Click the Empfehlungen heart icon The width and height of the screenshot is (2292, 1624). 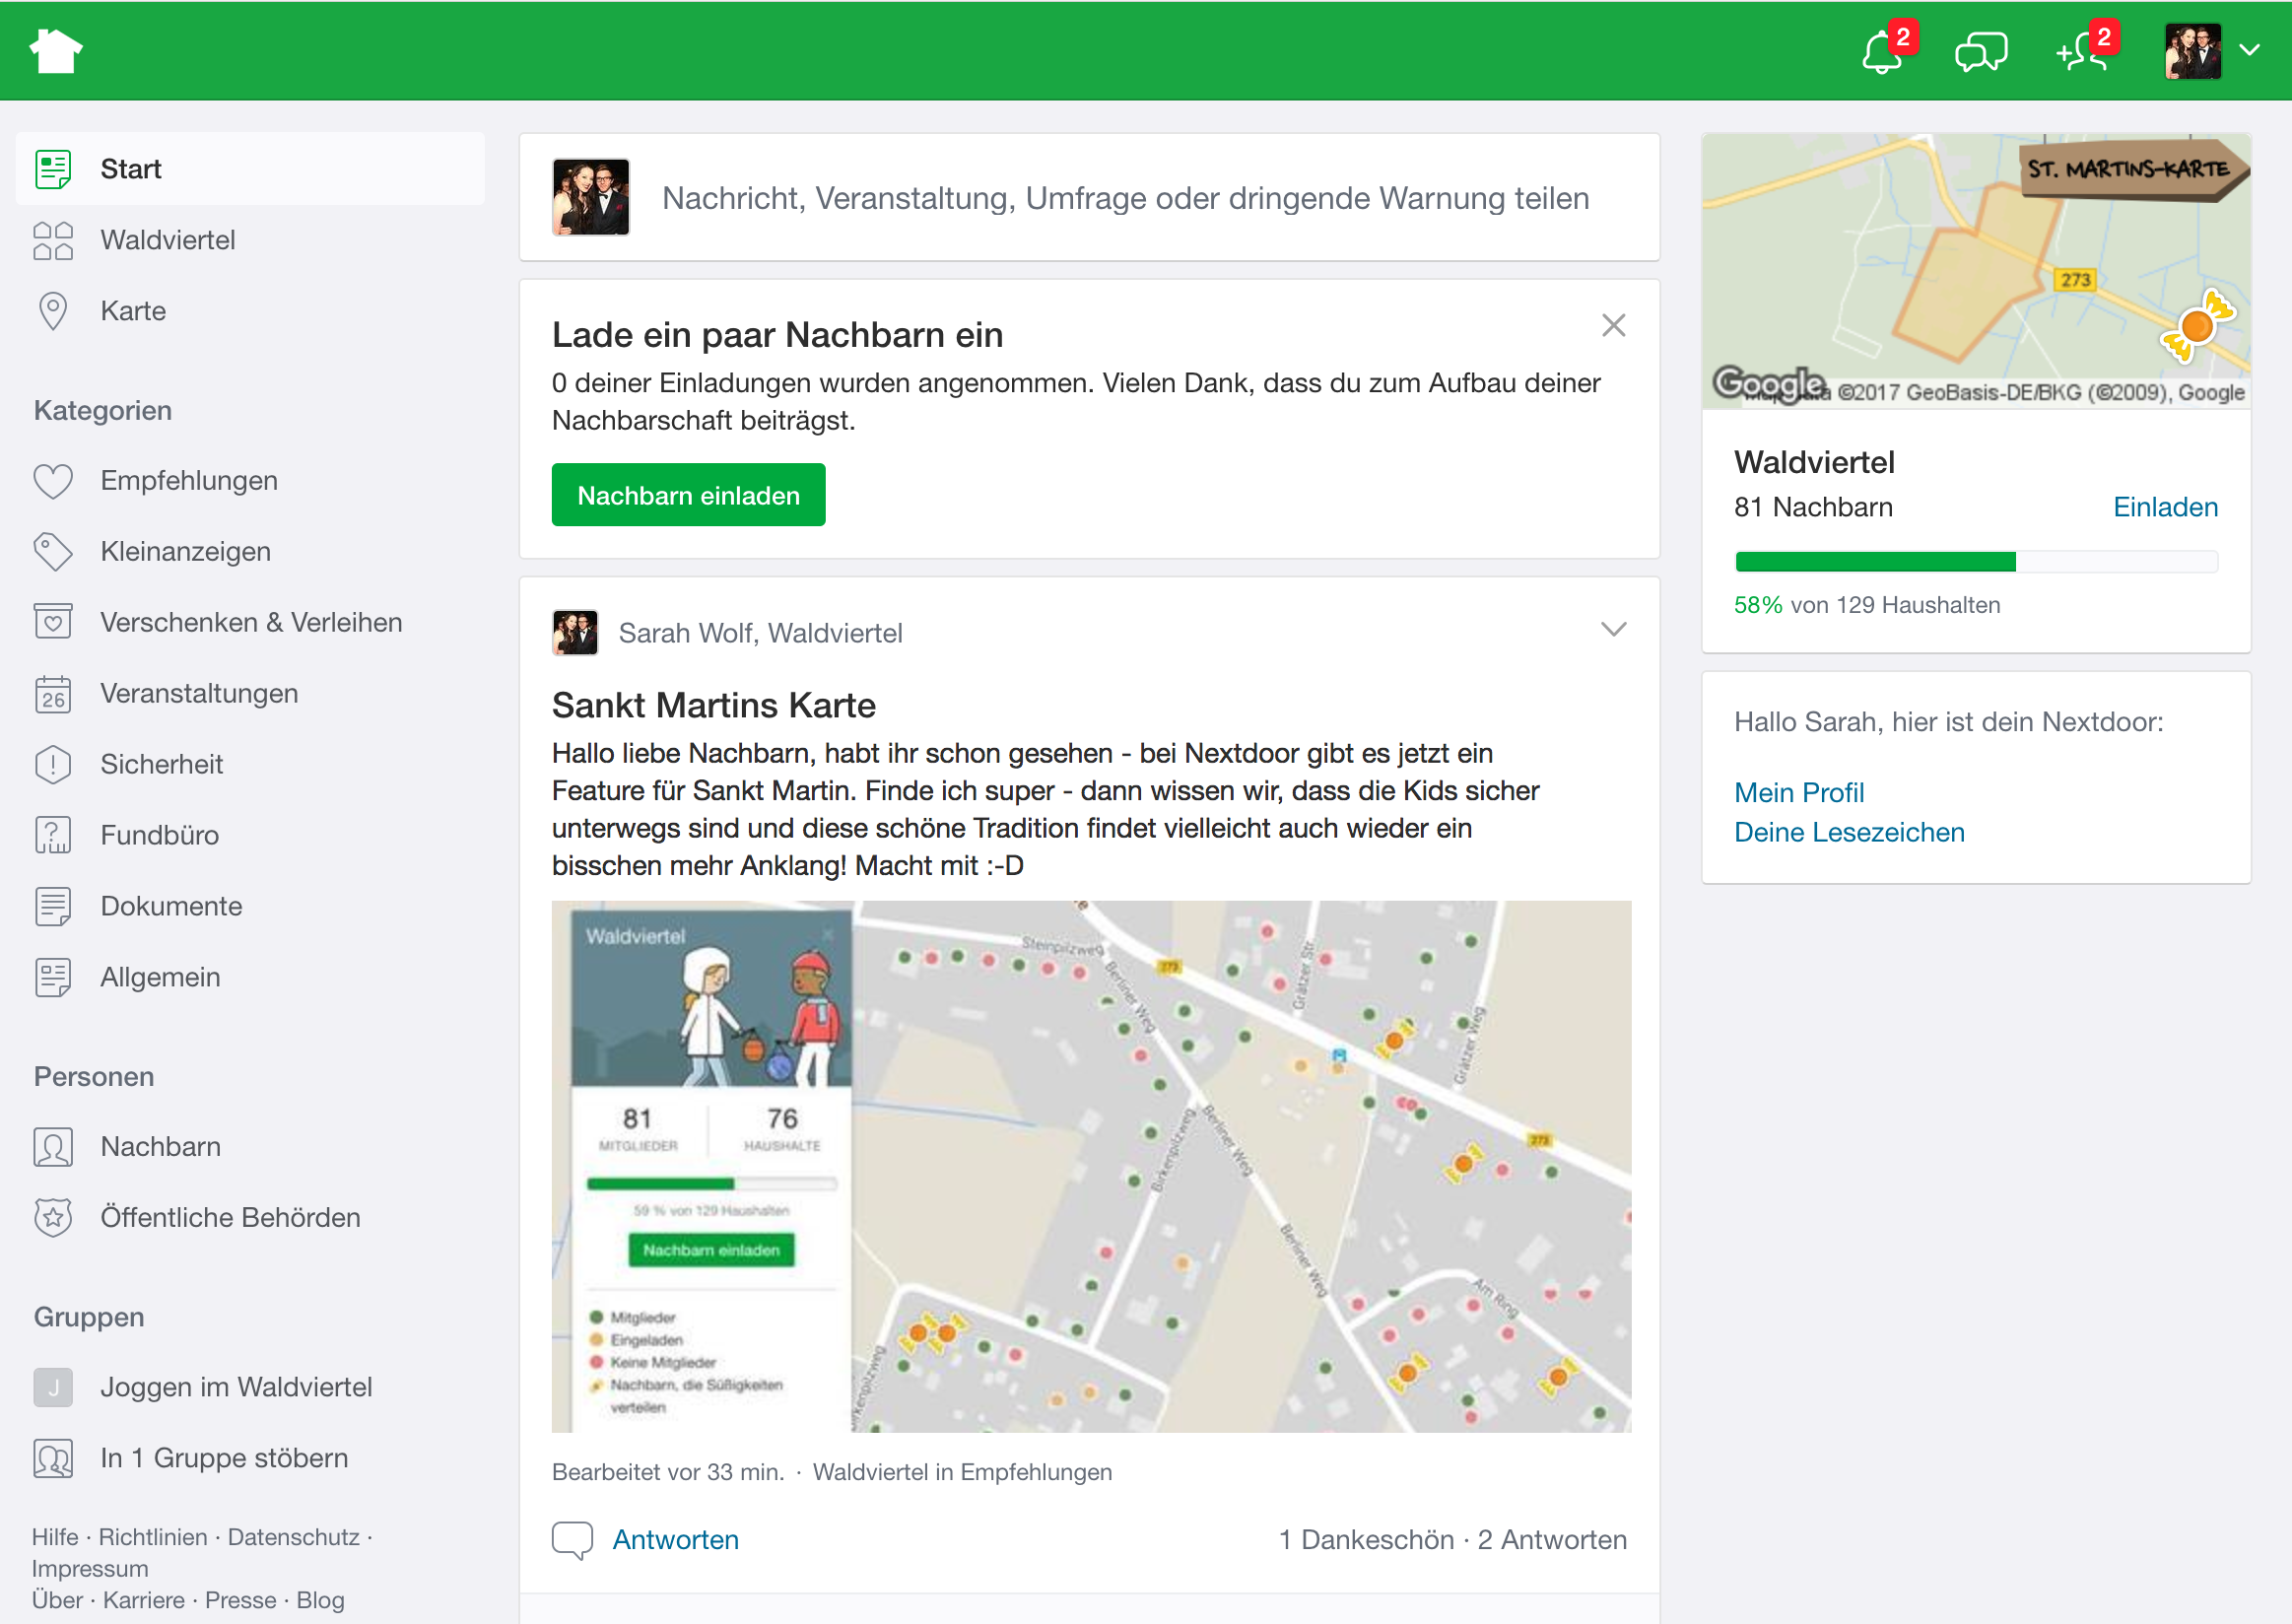(53, 481)
